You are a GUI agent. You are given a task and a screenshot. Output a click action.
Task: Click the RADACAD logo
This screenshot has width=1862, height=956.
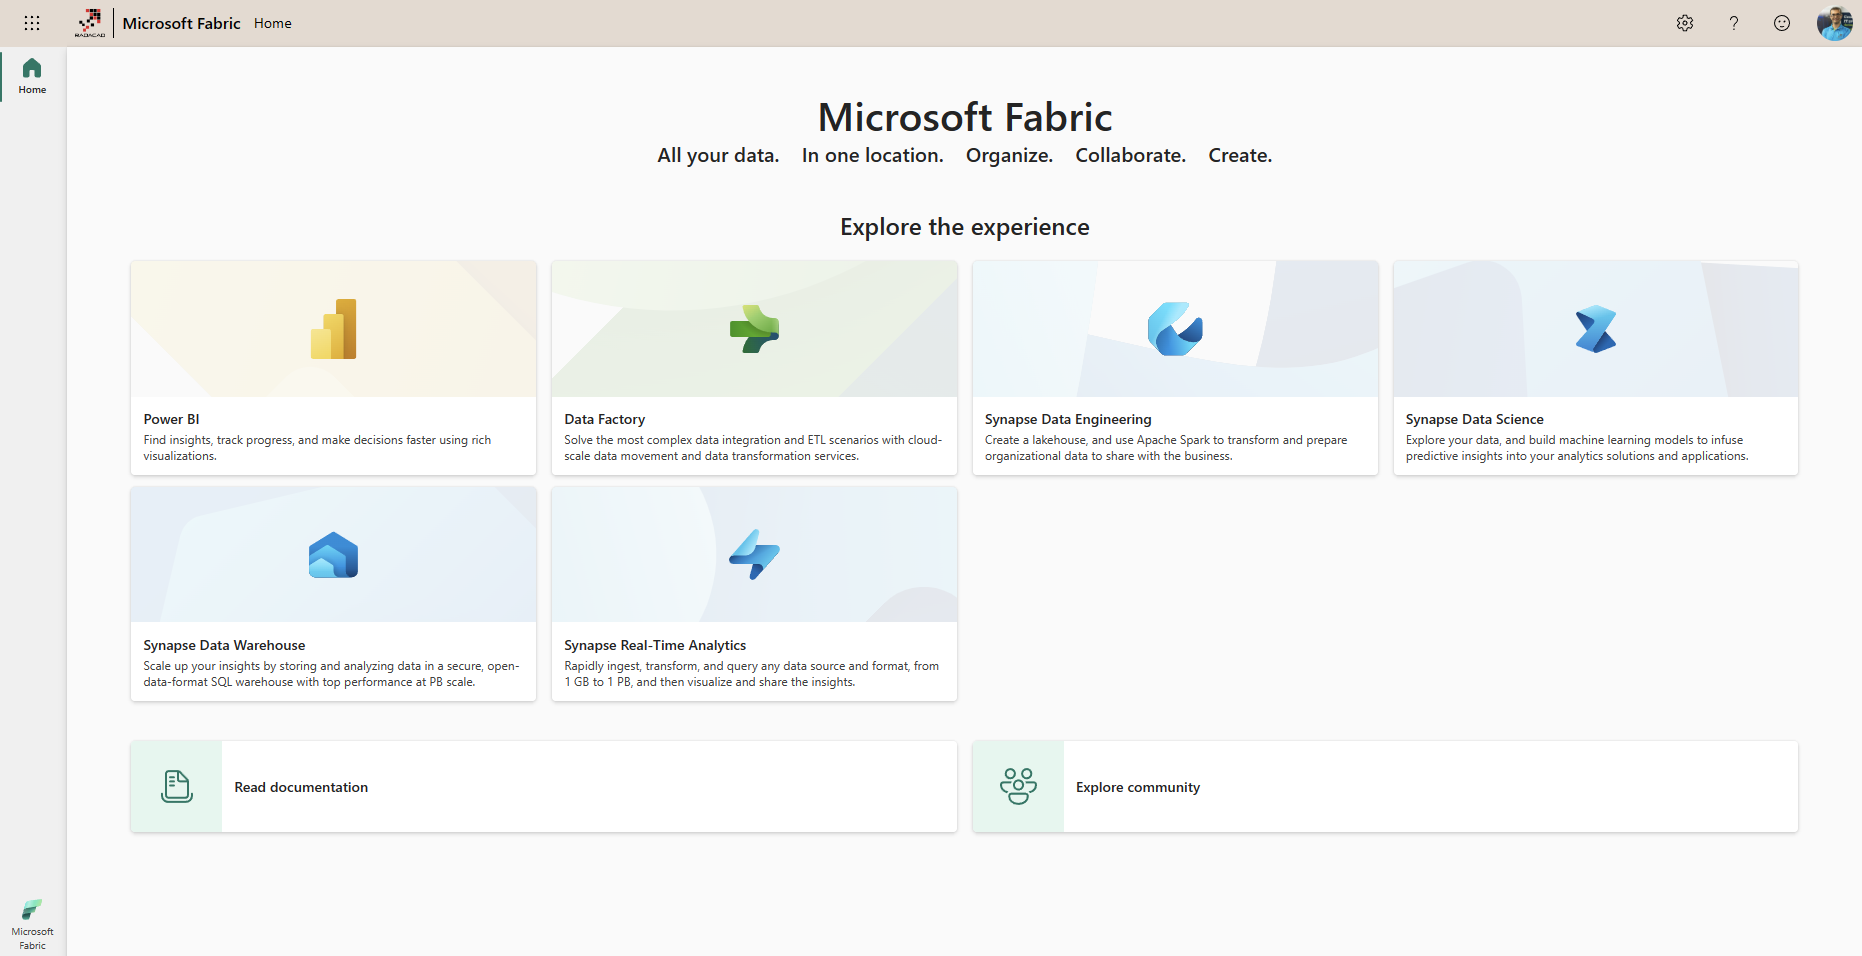[90, 23]
